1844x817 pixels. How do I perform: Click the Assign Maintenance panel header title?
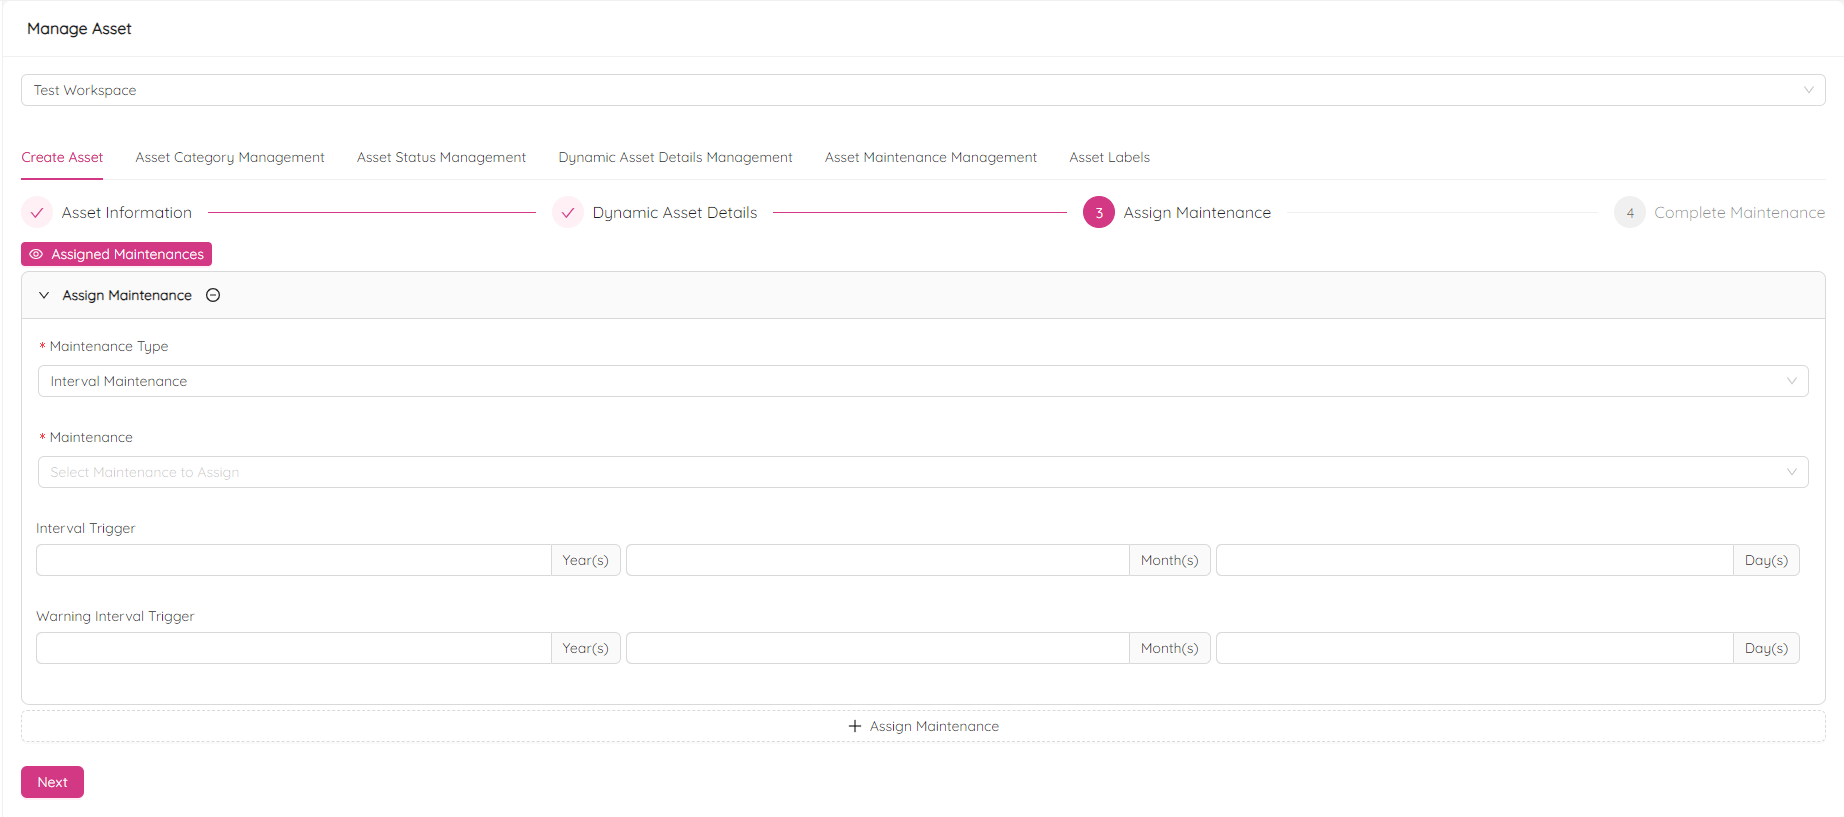coord(127,295)
